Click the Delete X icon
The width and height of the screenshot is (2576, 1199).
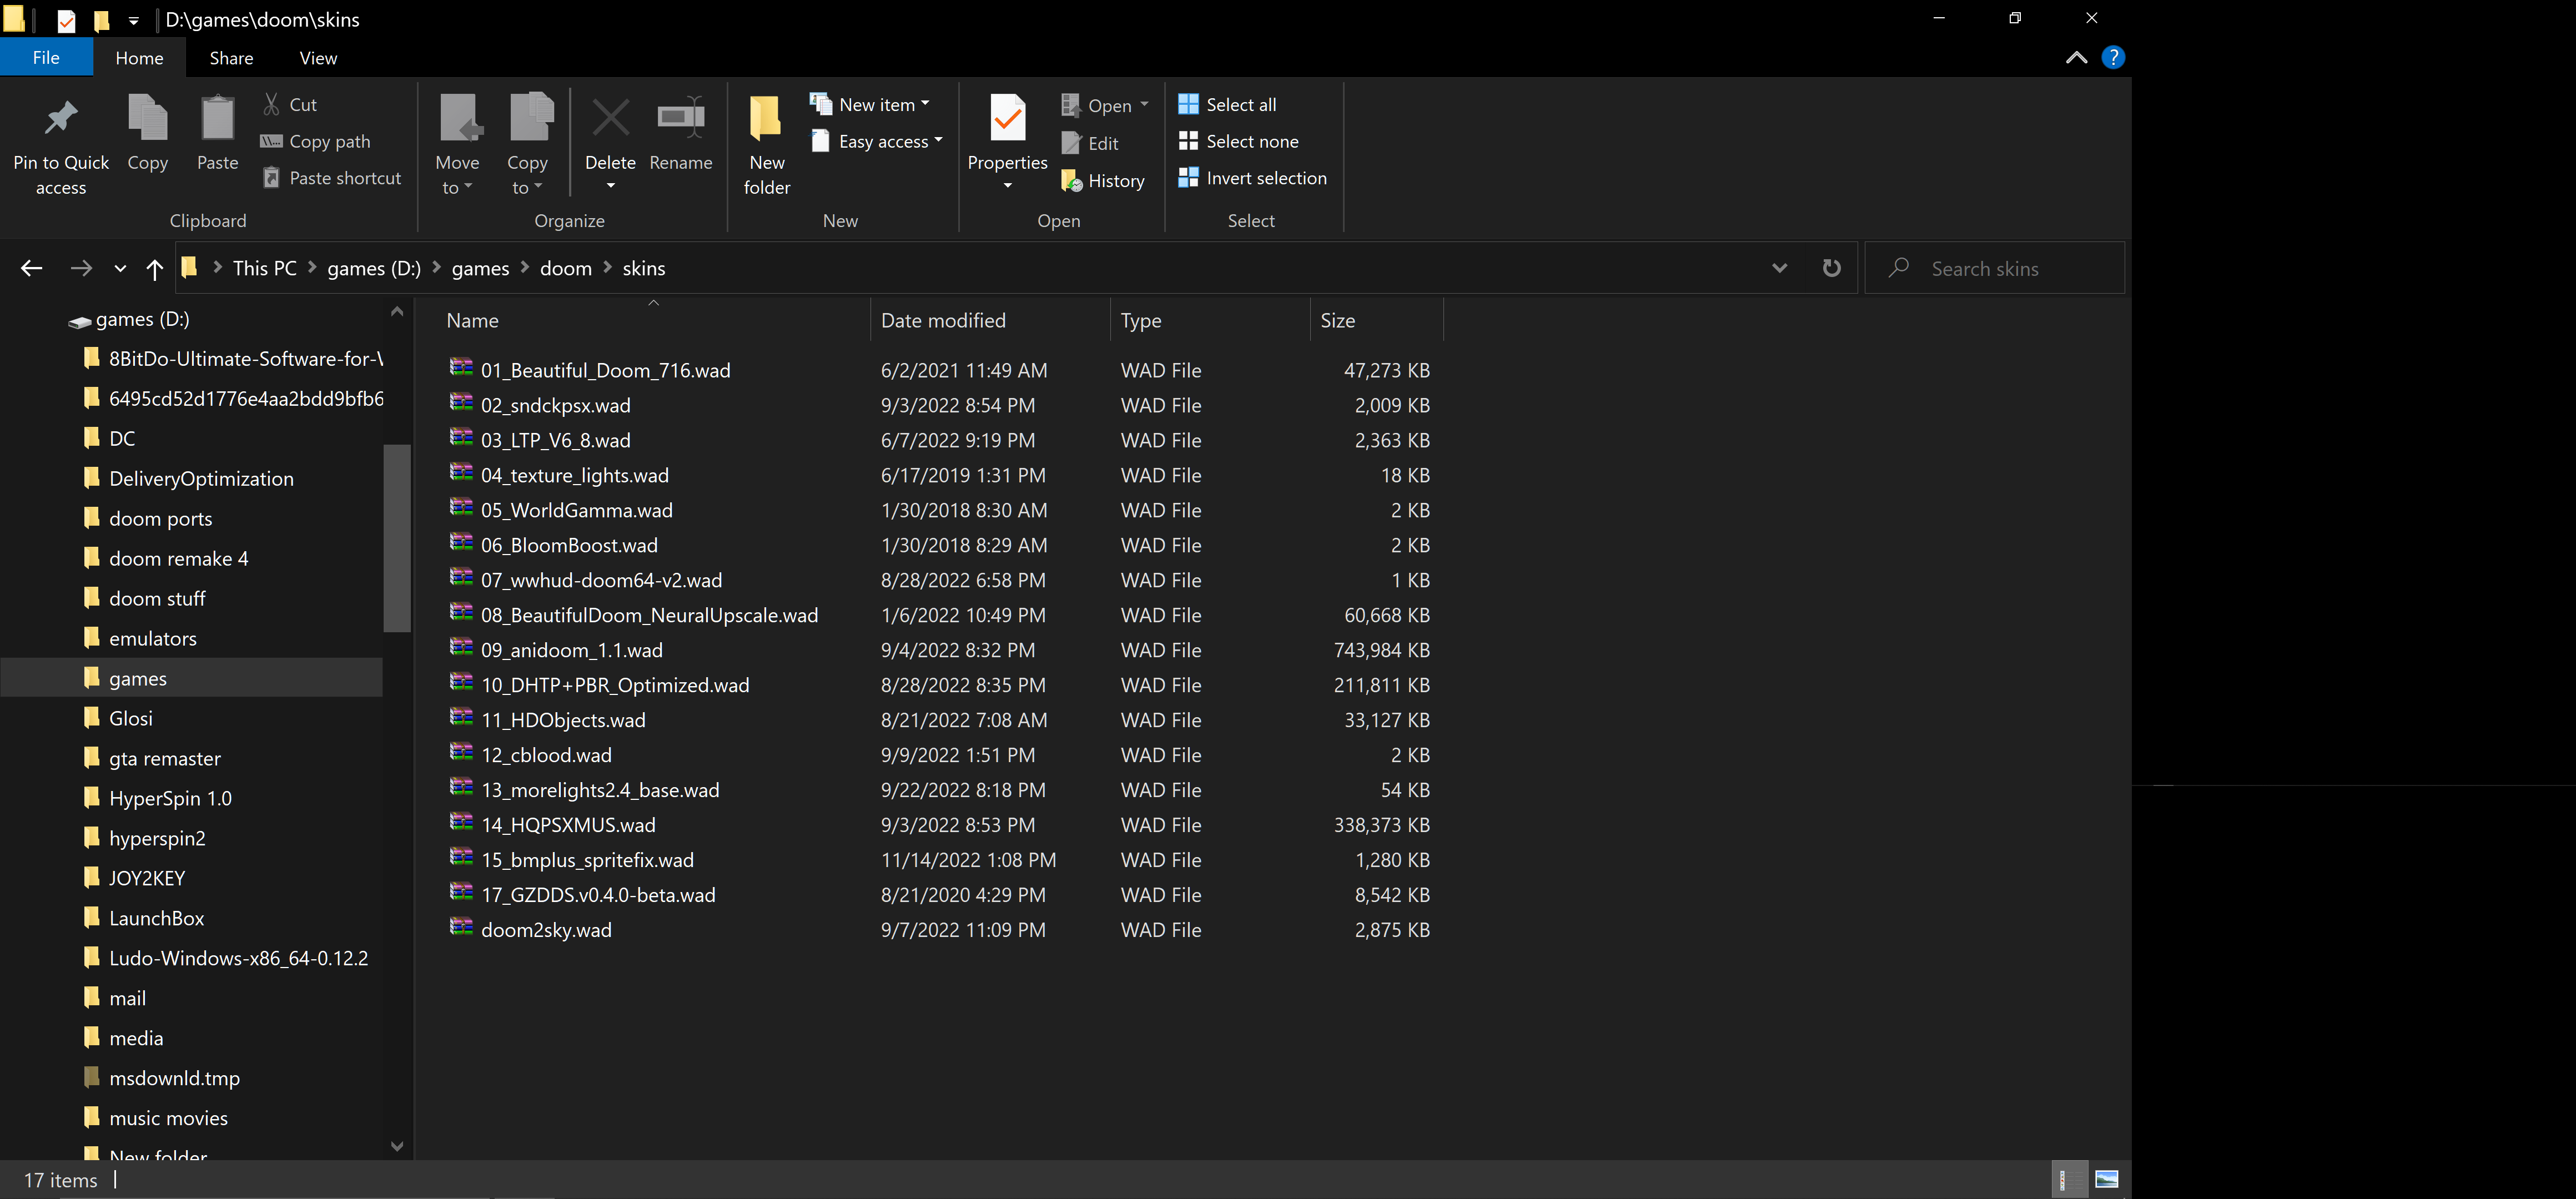[x=610, y=118]
